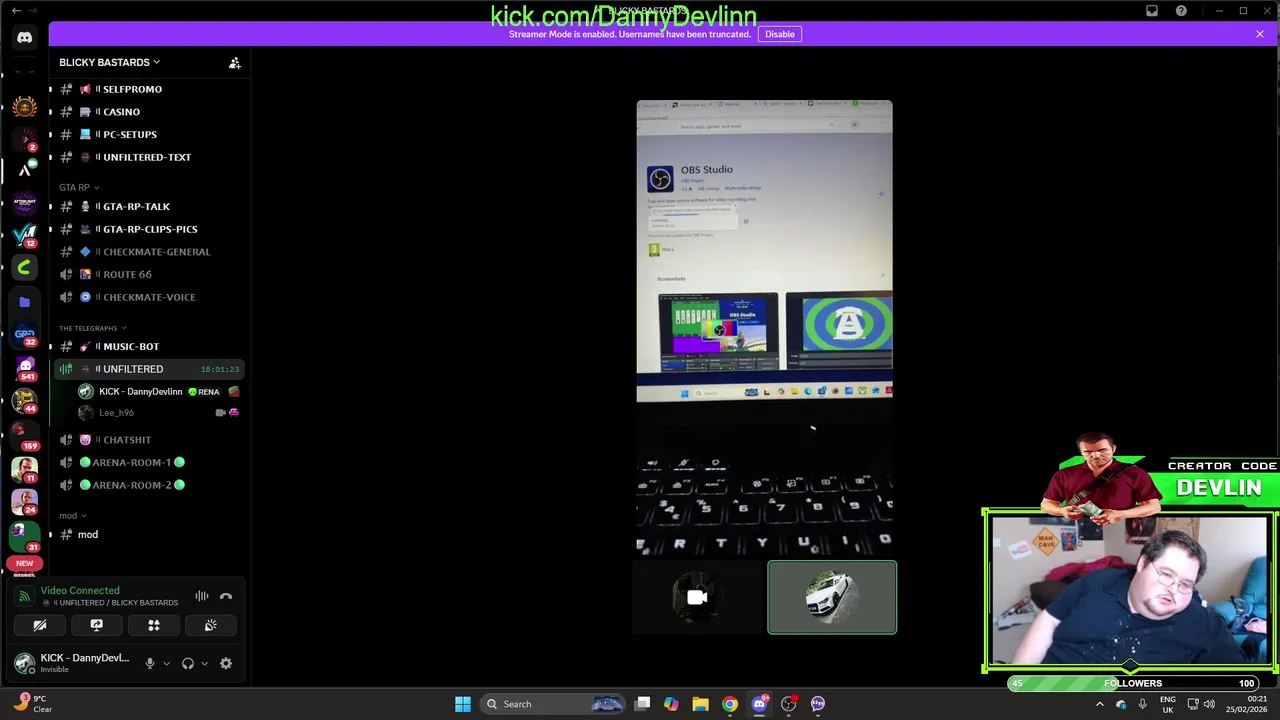Collapse the GTA RP category

pyautogui.click(x=79, y=187)
